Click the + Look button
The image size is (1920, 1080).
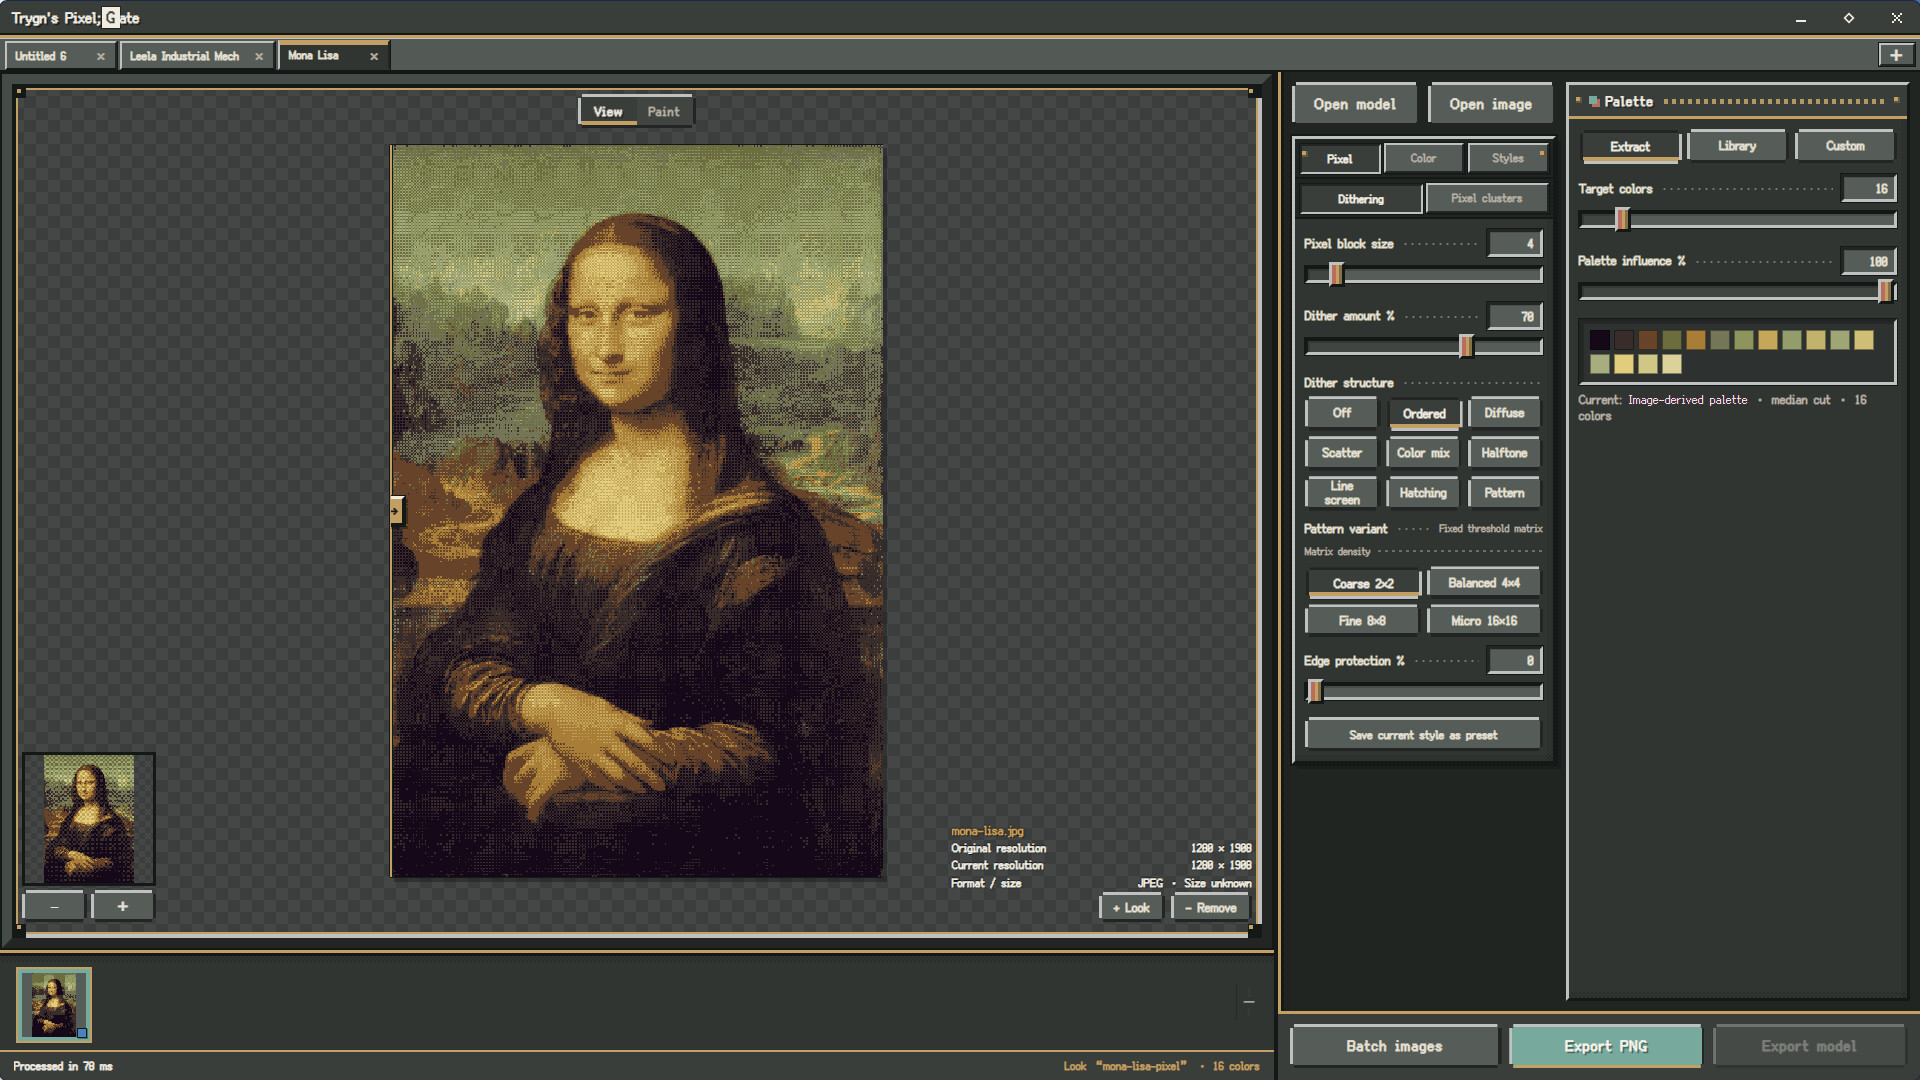(x=1131, y=908)
